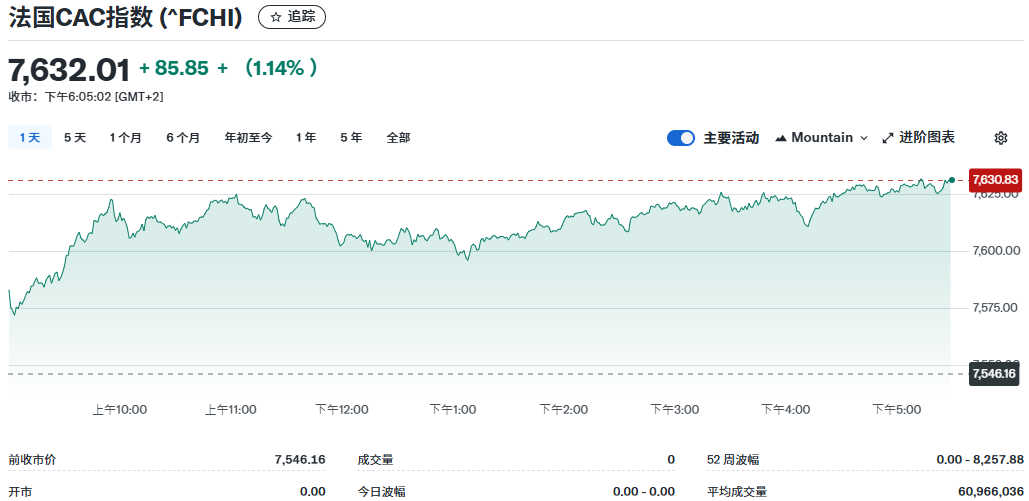1029x501 pixels.
Task: Click the 上午10:00 time axis label
Action: 119,410
